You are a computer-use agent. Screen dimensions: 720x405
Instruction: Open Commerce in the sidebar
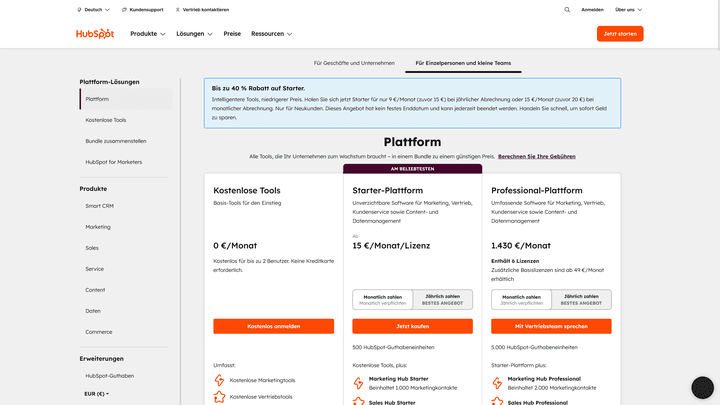[99, 332]
